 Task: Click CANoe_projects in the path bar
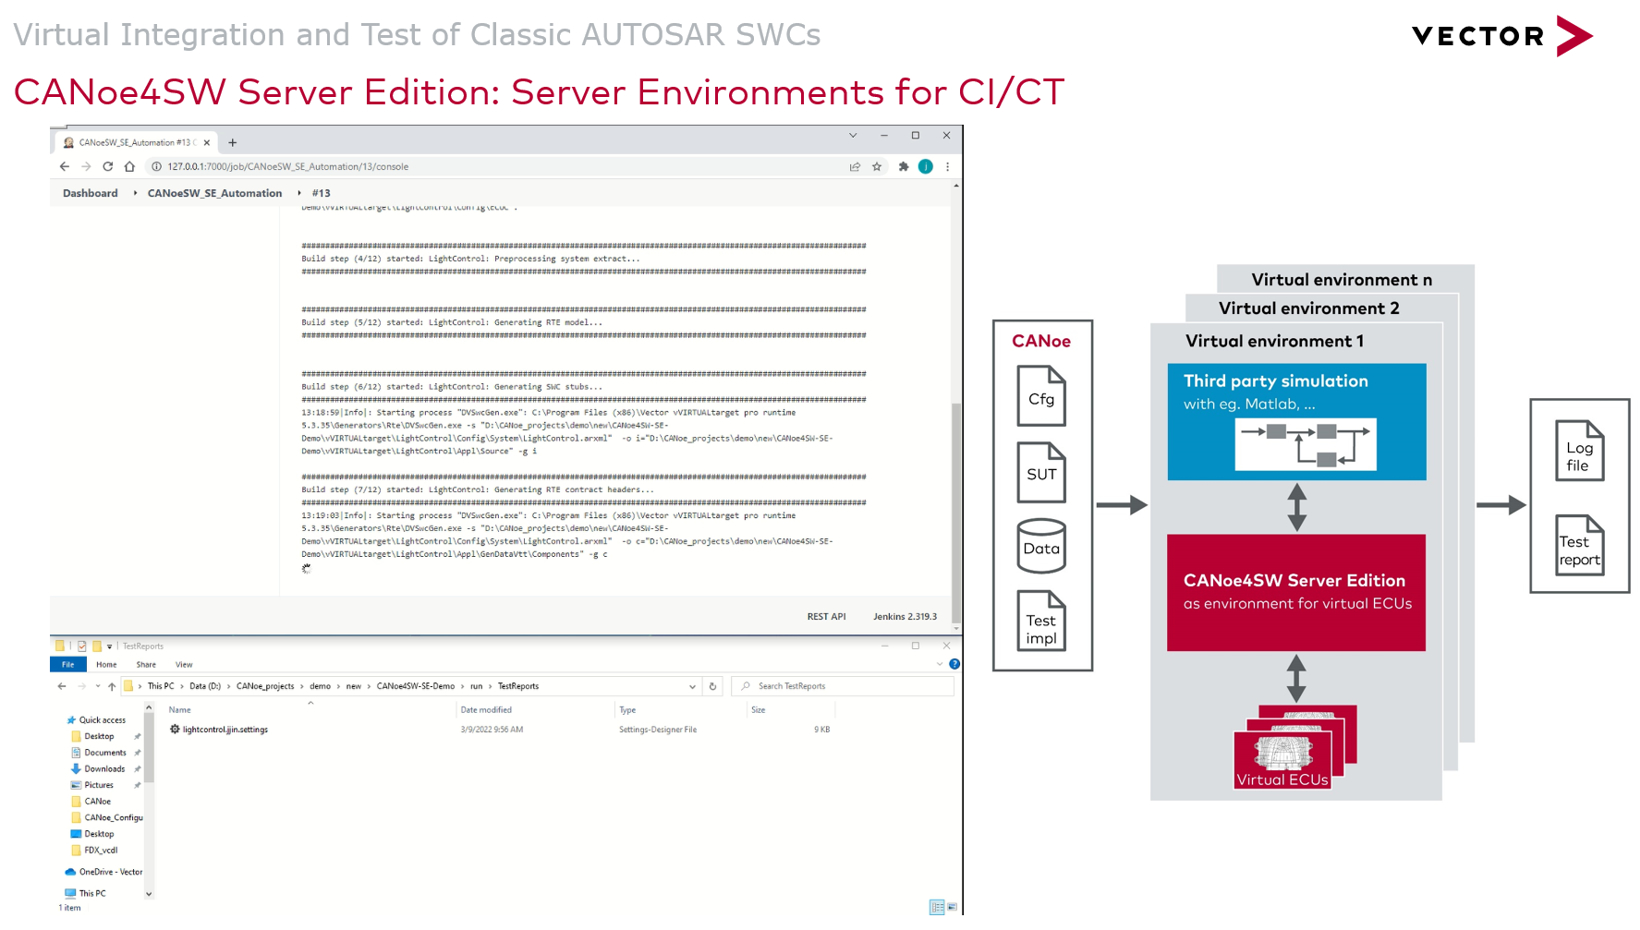(x=265, y=686)
